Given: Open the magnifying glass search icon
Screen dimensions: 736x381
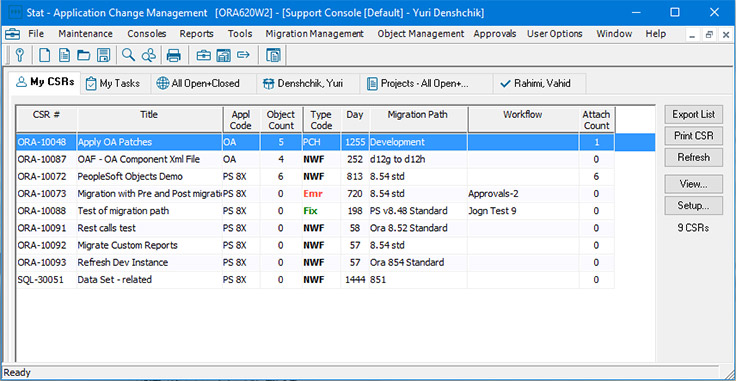Looking at the screenshot, I should [128, 55].
